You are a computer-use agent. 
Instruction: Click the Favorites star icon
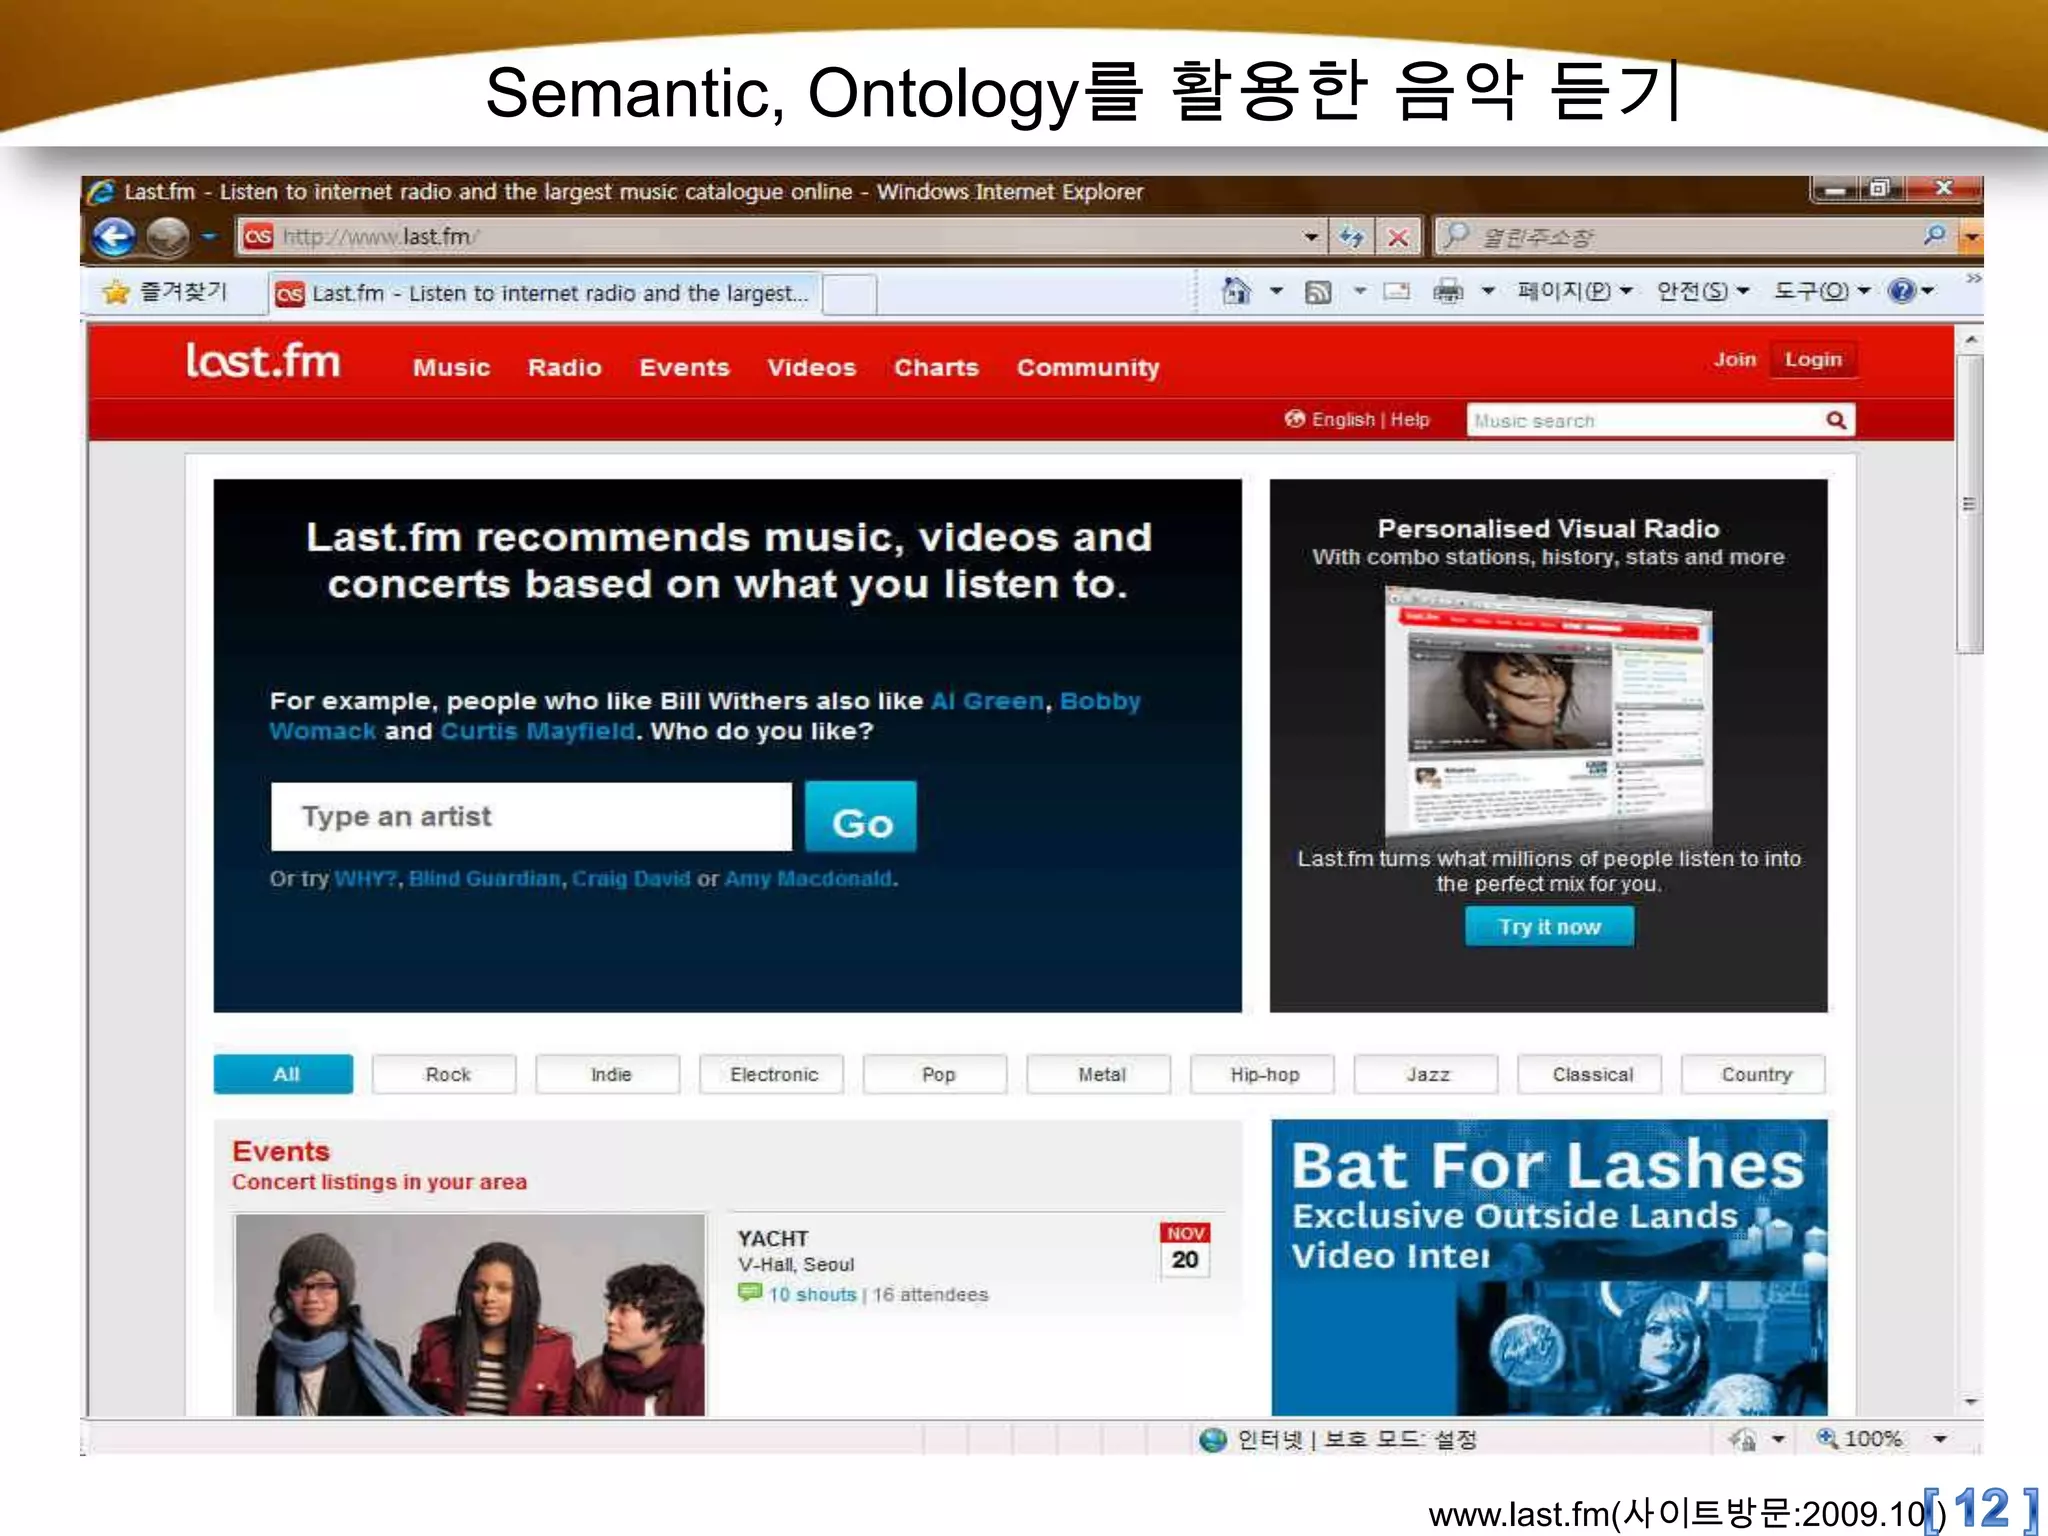116,292
